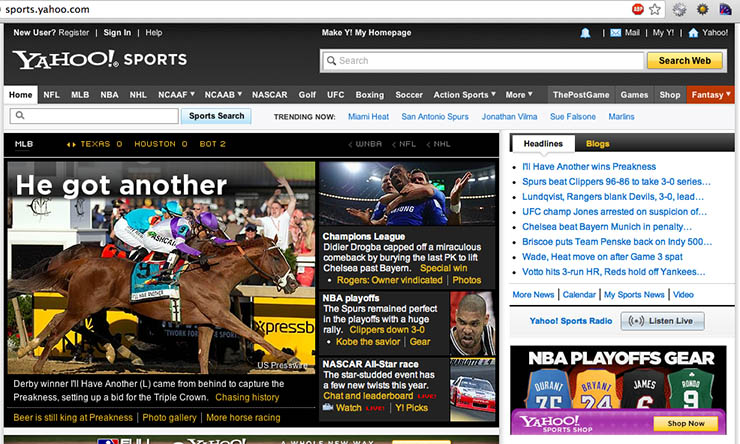Click the Register link

(x=74, y=33)
